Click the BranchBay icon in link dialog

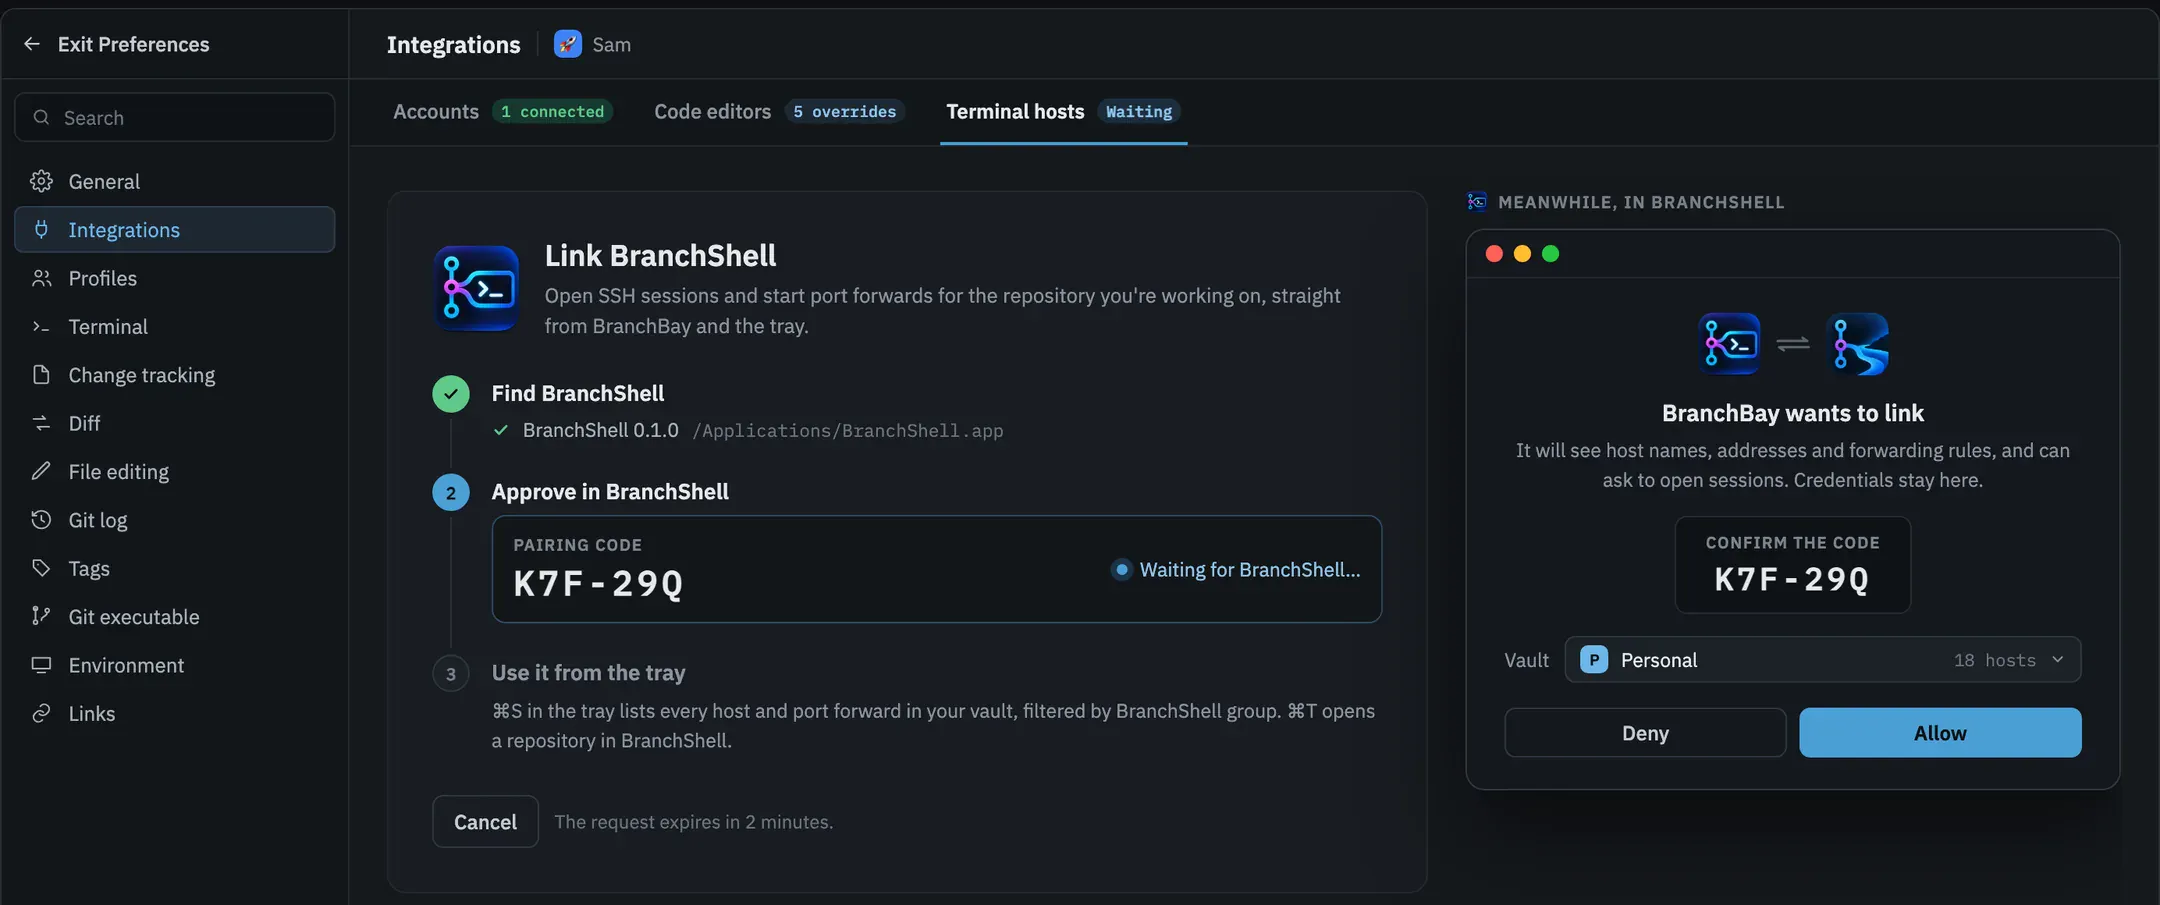pos(1857,344)
